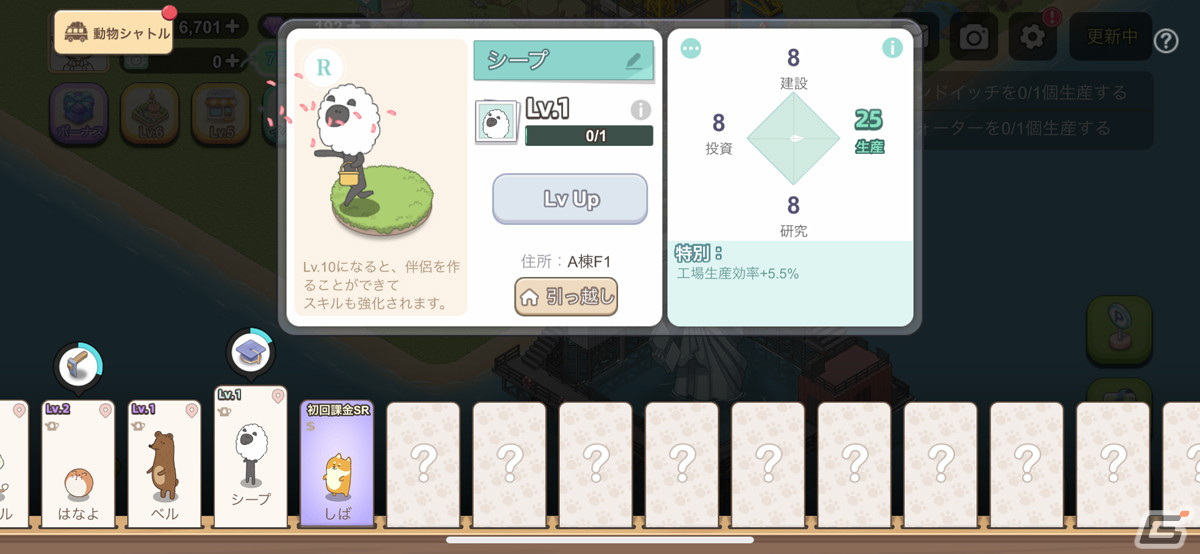Screen dimensions: 1200x554
Task: Click the Lv Up button
Action: click(x=570, y=199)
